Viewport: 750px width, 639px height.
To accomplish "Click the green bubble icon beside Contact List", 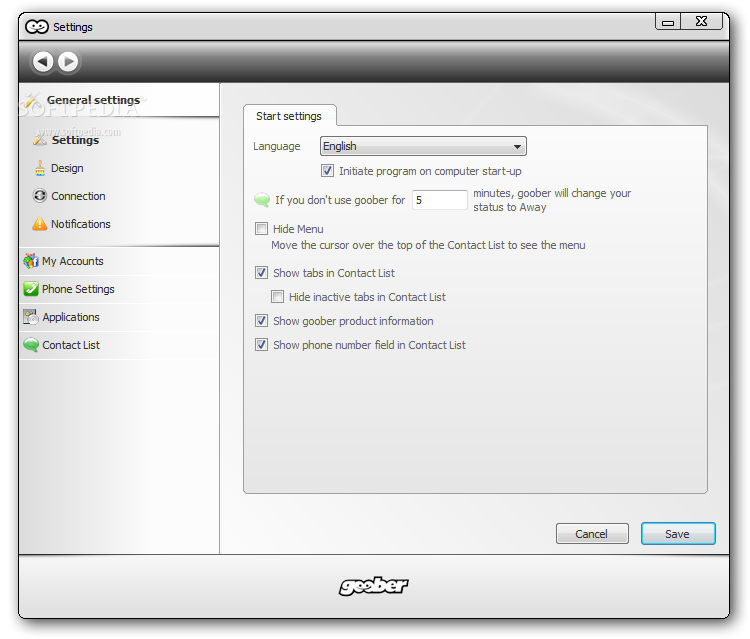I will tap(31, 345).
